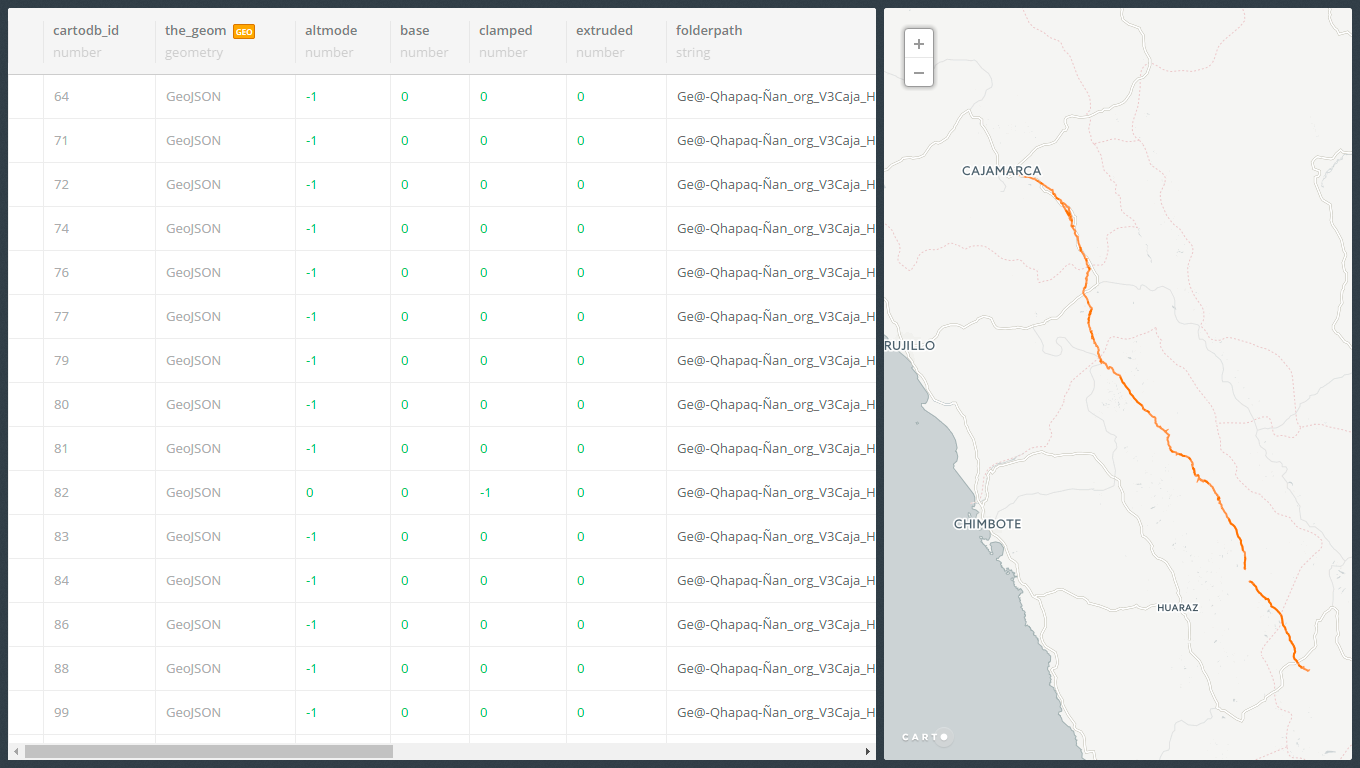Image resolution: width=1360 pixels, height=768 pixels.
Task: Click cartodb_id cell 74
Action: 61,229
